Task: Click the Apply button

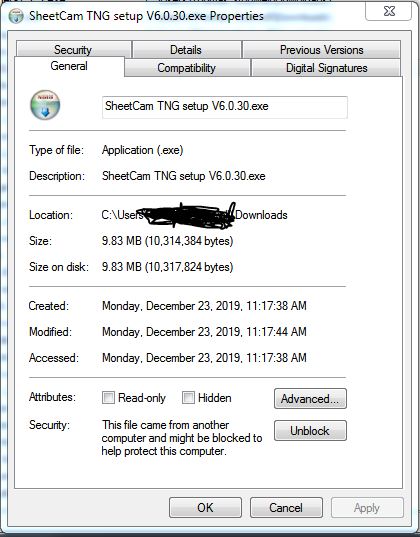Action: coord(367,508)
